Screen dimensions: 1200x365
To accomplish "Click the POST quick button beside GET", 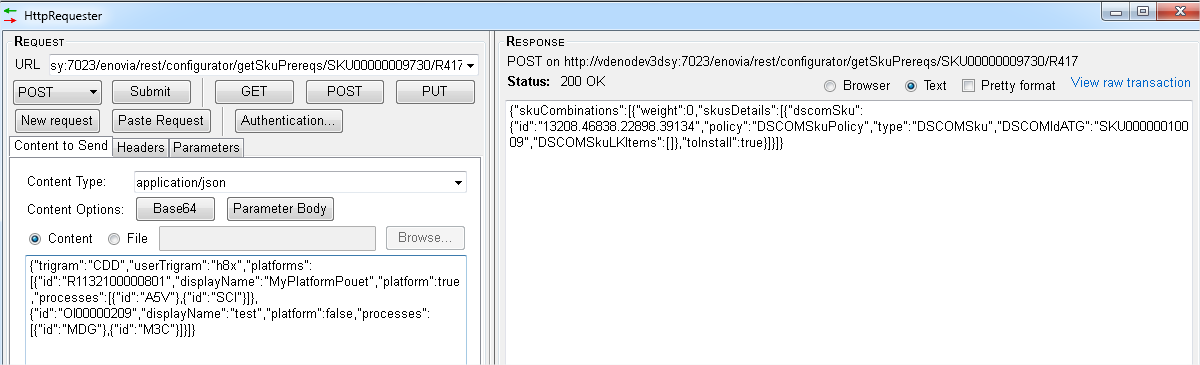I will 345,92.
